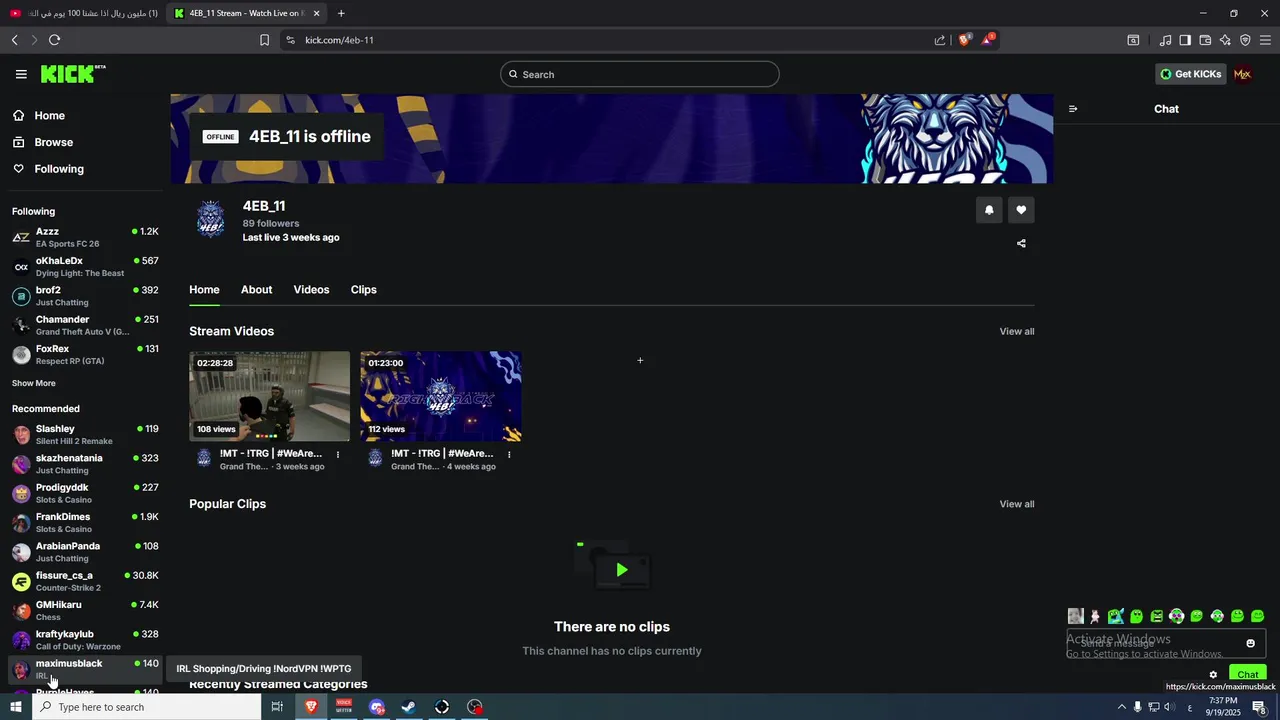The height and width of the screenshot is (720, 1280).
Task: Follow 4EB_11 using the heart button
Action: [x=1021, y=210]
